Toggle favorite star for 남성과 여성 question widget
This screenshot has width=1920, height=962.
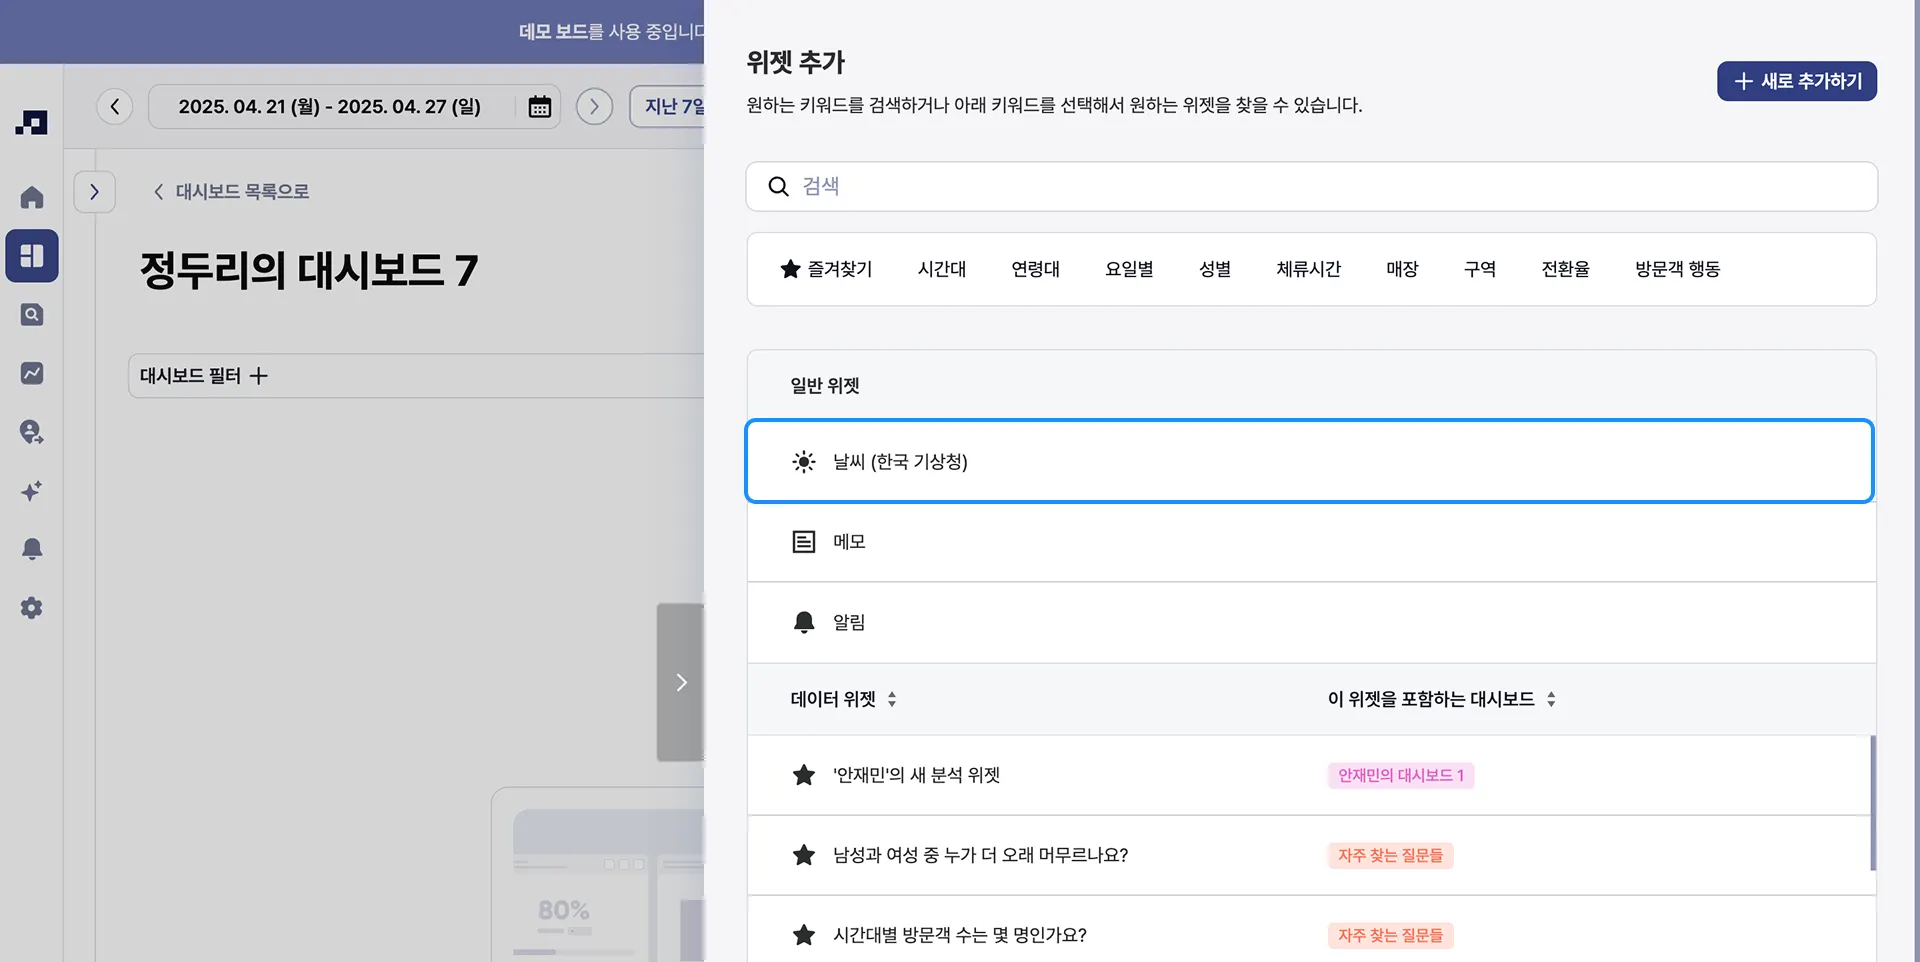[804, 855]
